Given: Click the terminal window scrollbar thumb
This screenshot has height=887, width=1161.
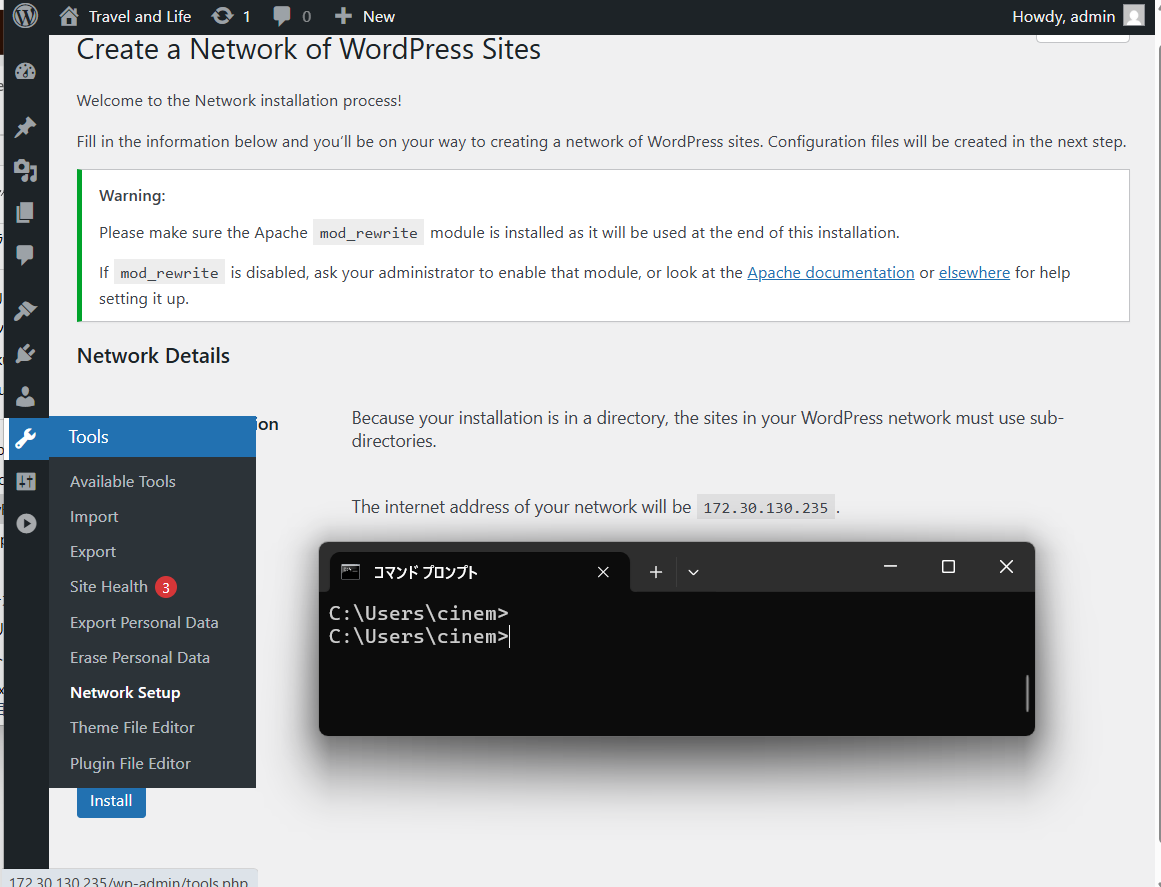Looking at the screenshot, I should [1027, 693].
